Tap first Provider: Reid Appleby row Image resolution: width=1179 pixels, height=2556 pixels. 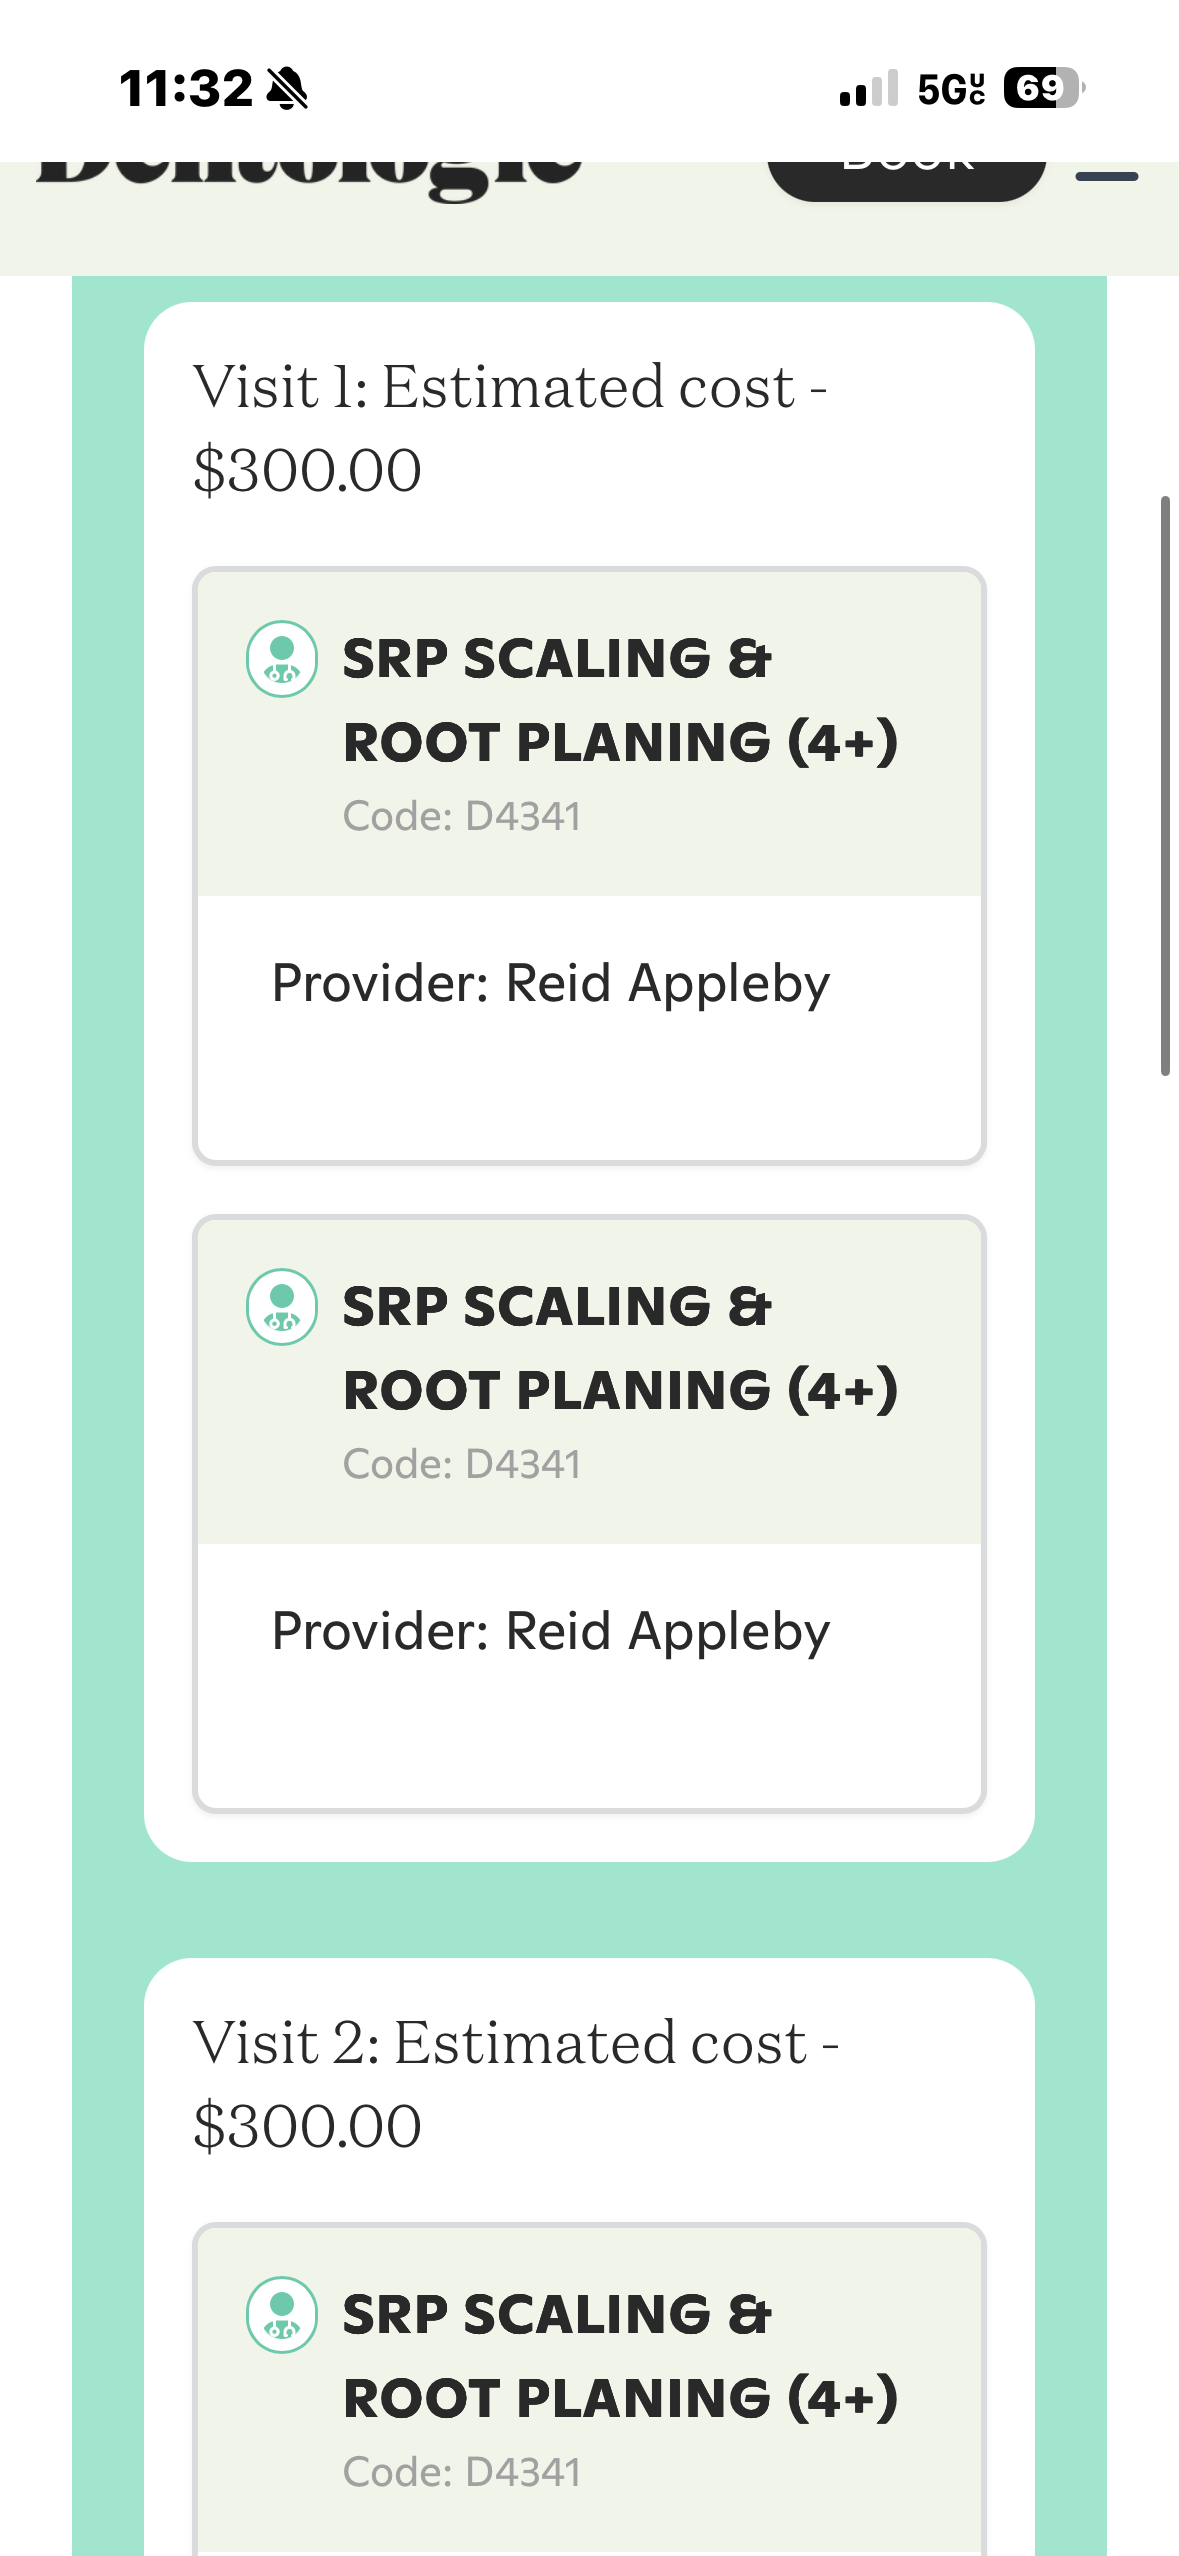click(x=551, y=983)
